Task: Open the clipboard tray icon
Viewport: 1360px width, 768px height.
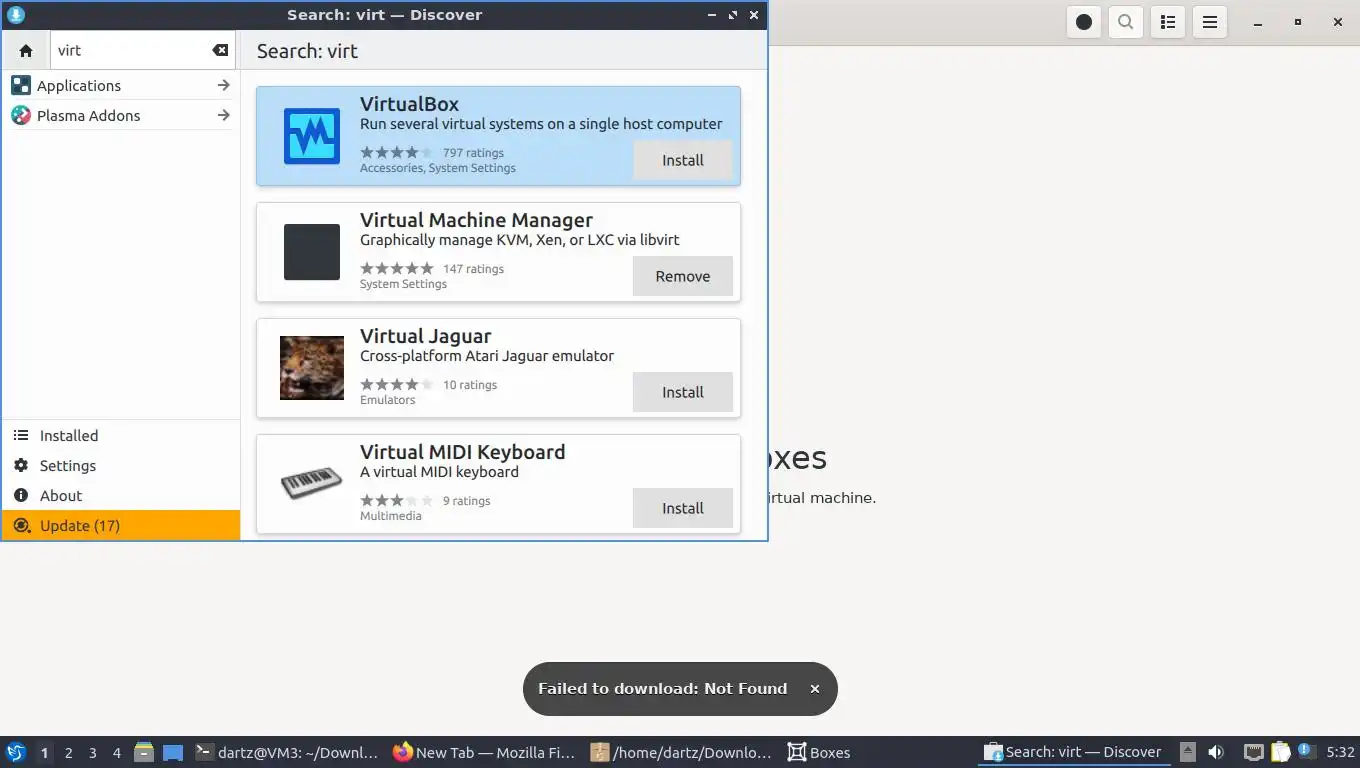Action: click(x=1280, y=752)
